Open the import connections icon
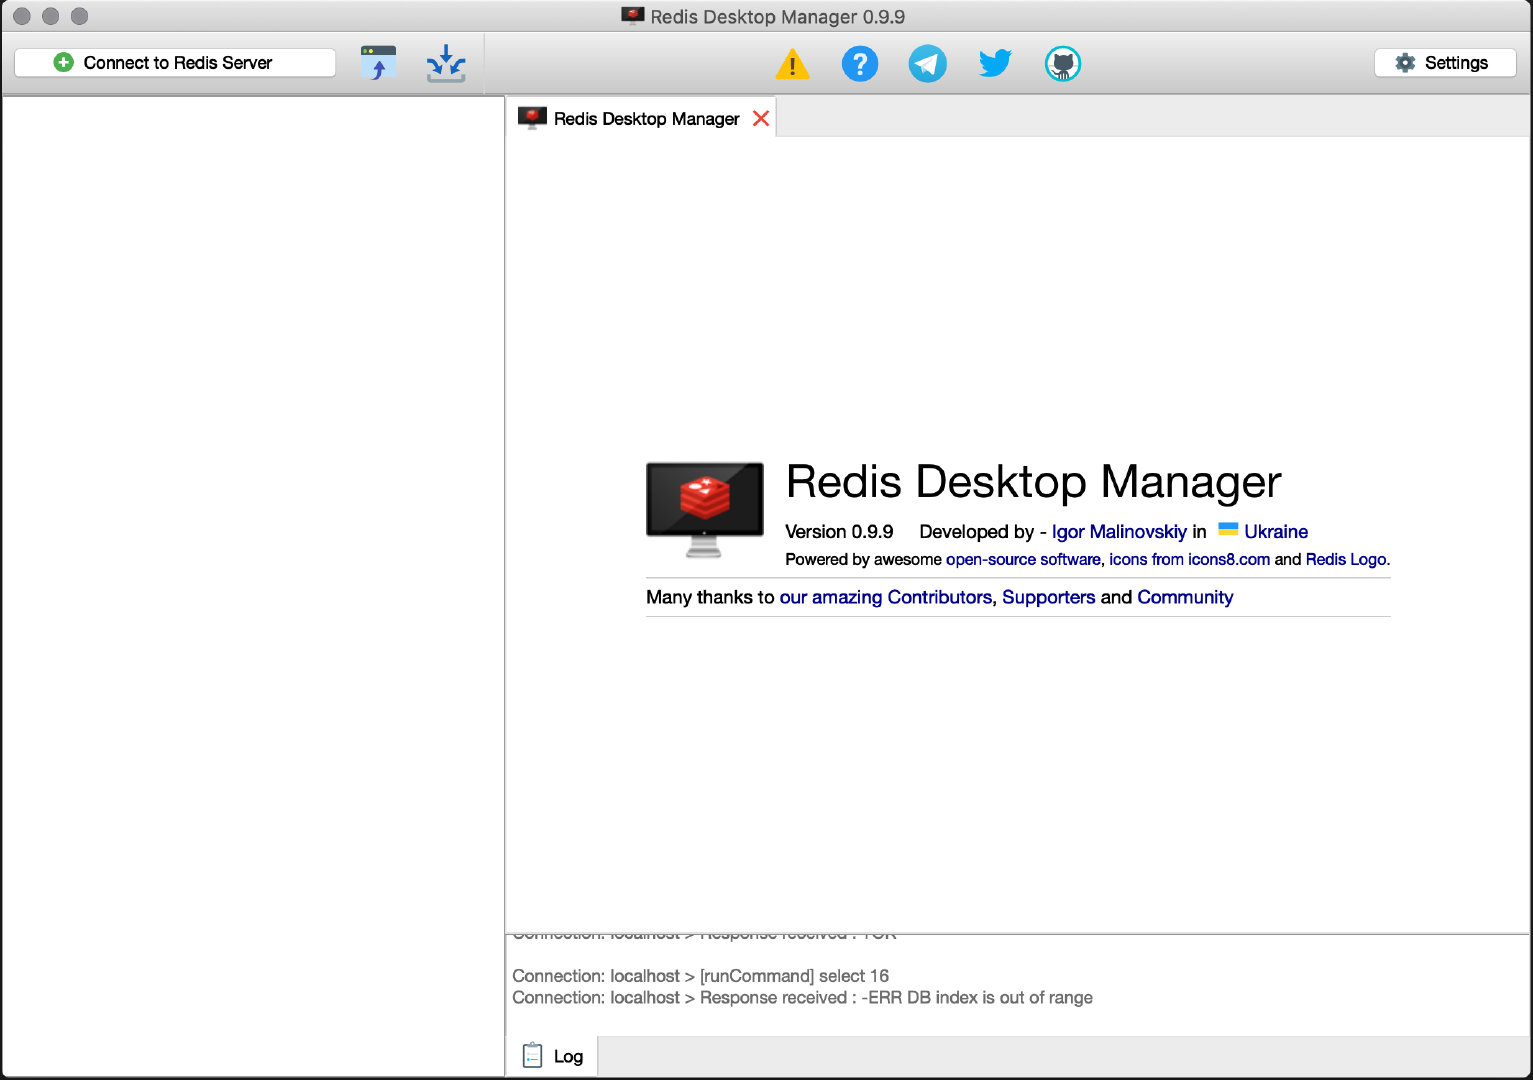Image resolution: width=1533 pixels, height=1080 pixels. (378, 63)
